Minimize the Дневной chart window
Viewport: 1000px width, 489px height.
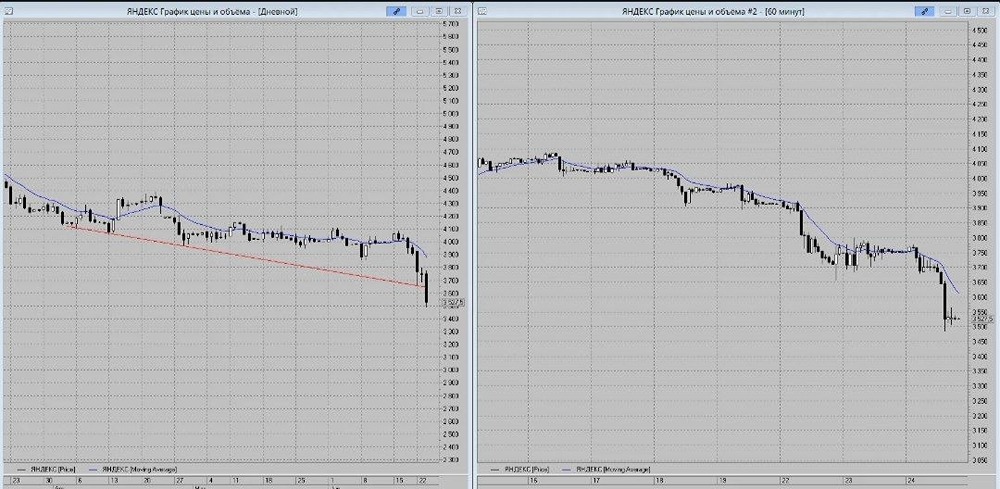pos(420,11)
